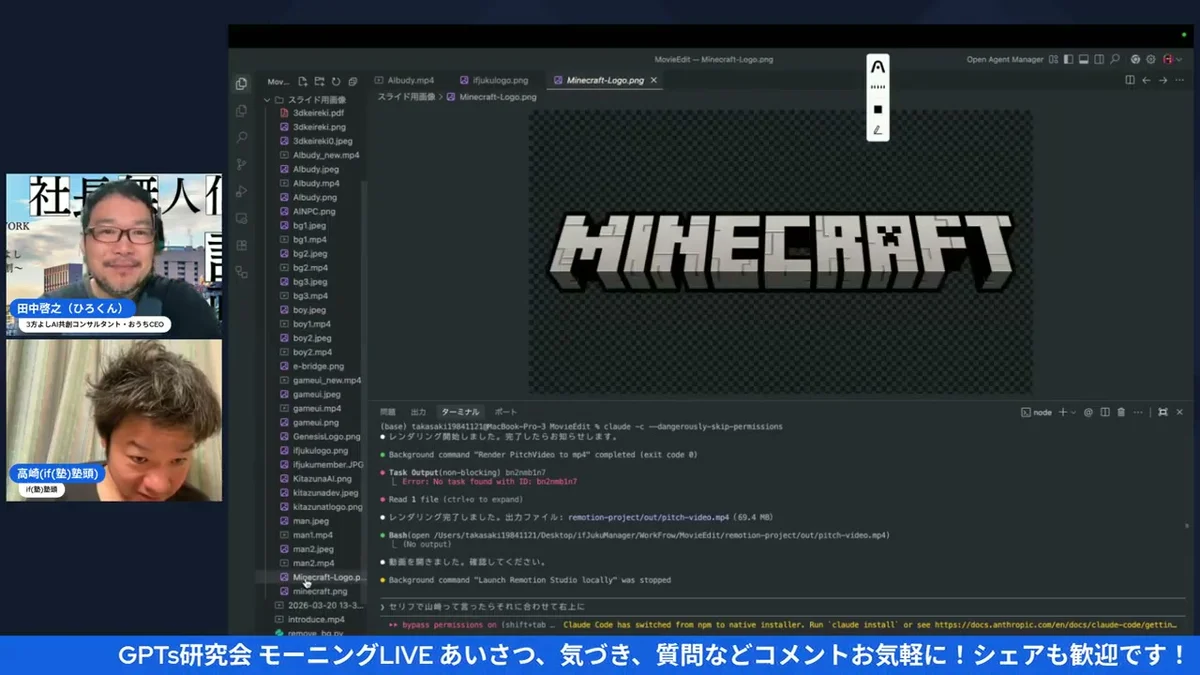Click the New File icon in Explorer
Image resolution: width=1200 pixels, height=675 pixels.
pos(302,80)
